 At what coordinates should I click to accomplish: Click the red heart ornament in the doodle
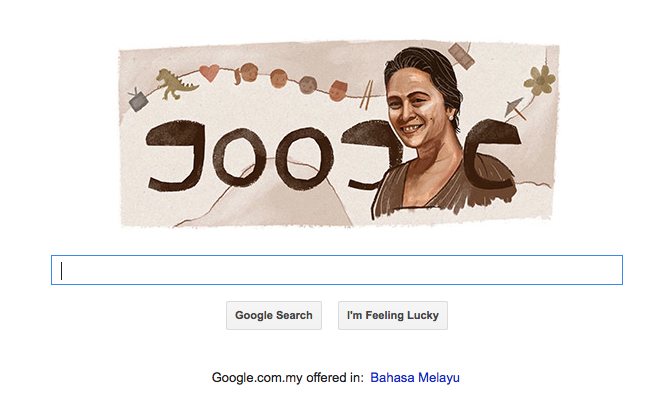coord(209,73)
